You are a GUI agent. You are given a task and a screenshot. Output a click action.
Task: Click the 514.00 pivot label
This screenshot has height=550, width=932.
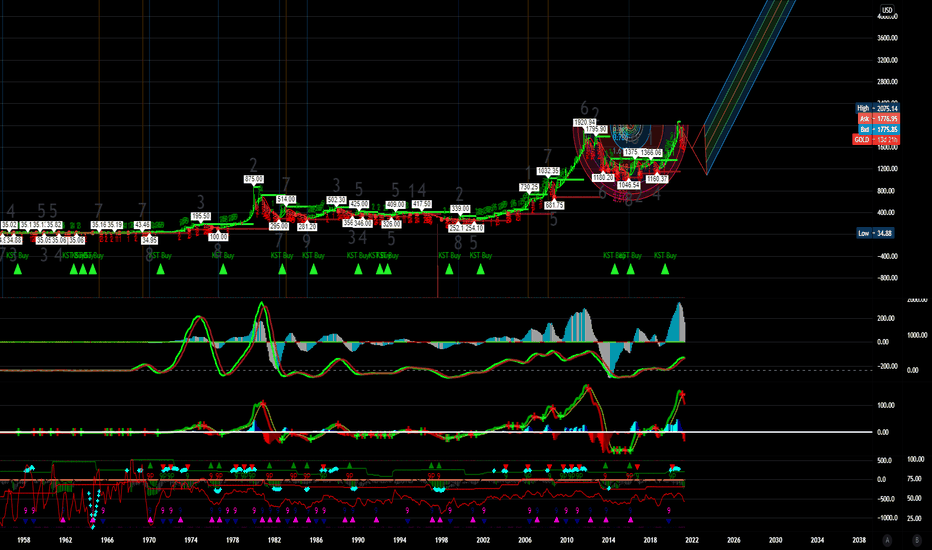pos(286,199)
